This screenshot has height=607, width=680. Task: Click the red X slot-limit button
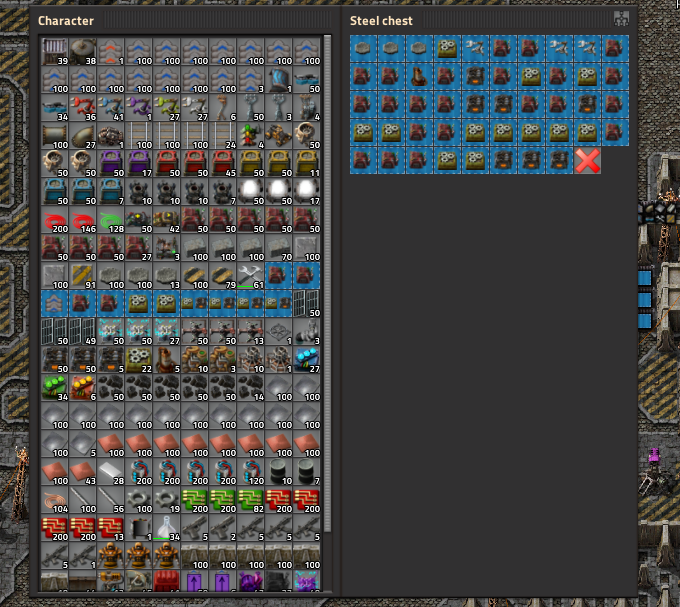pyautogui.click(x=588, y=161)
